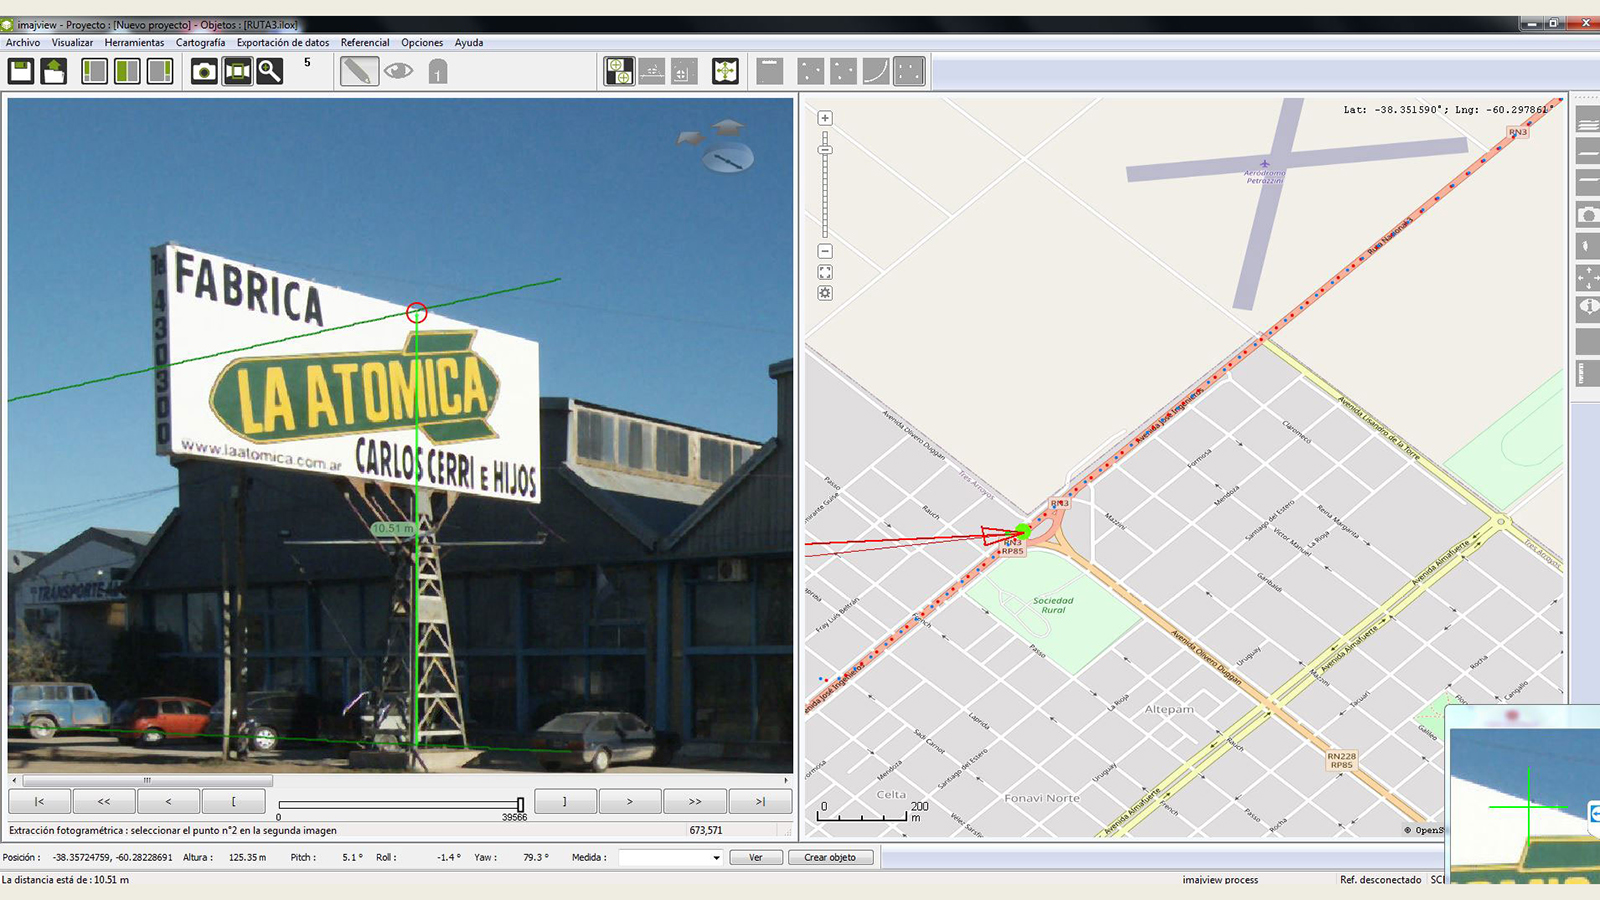Click the image sequence slider handle
This screenshot has width=1600, height=900.
(x=520, y=804)
